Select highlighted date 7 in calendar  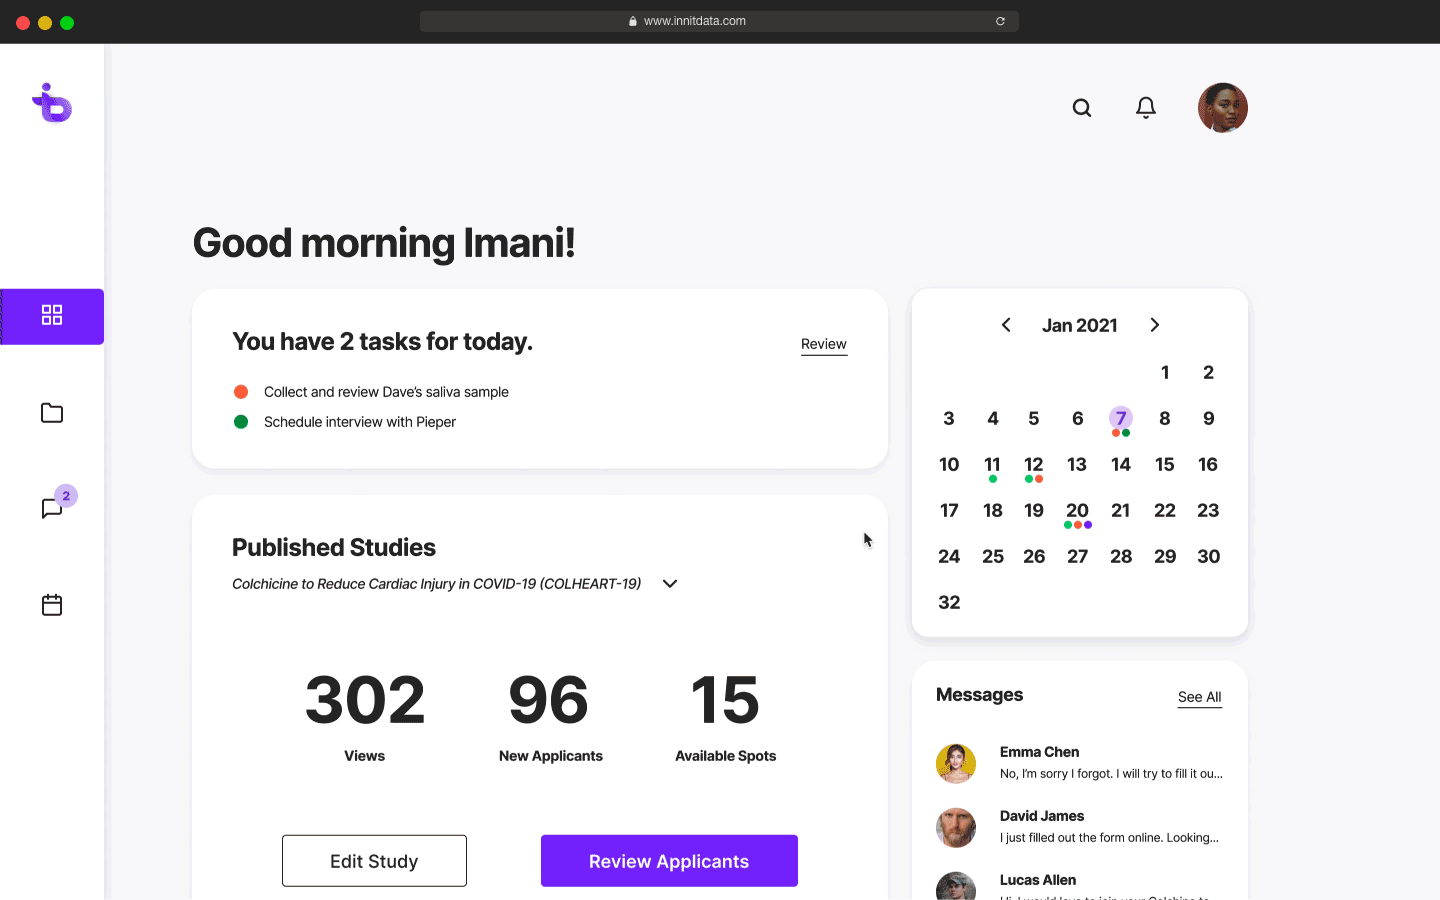1121,418
